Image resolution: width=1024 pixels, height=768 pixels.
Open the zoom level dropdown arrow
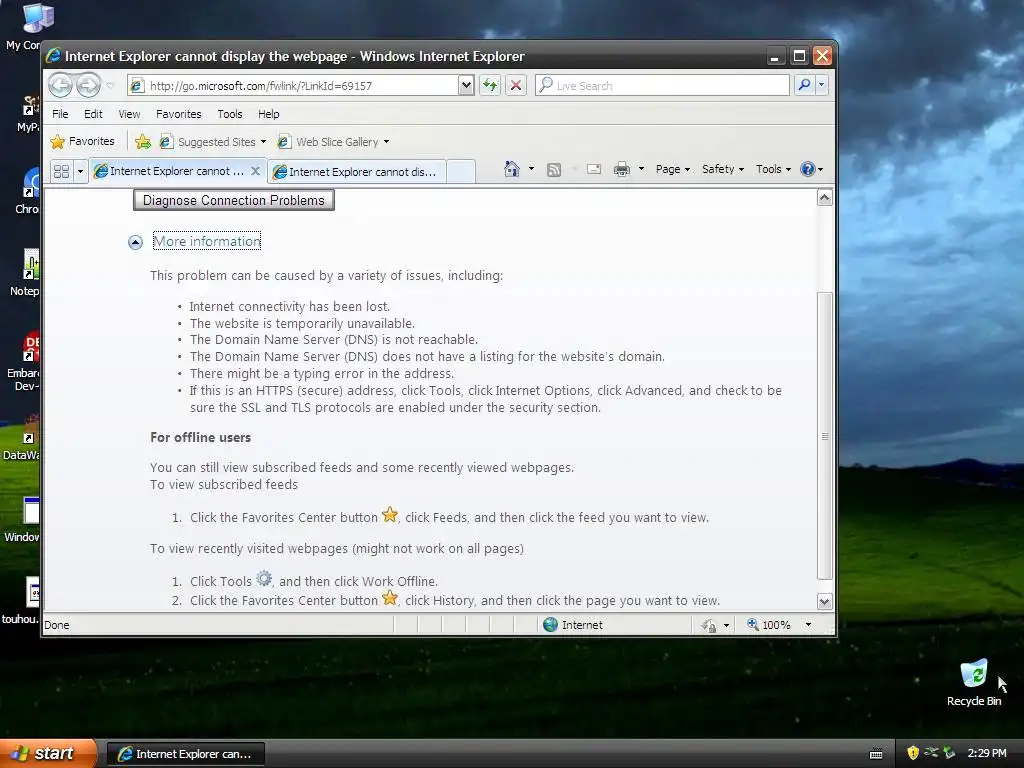coord(808,625)
